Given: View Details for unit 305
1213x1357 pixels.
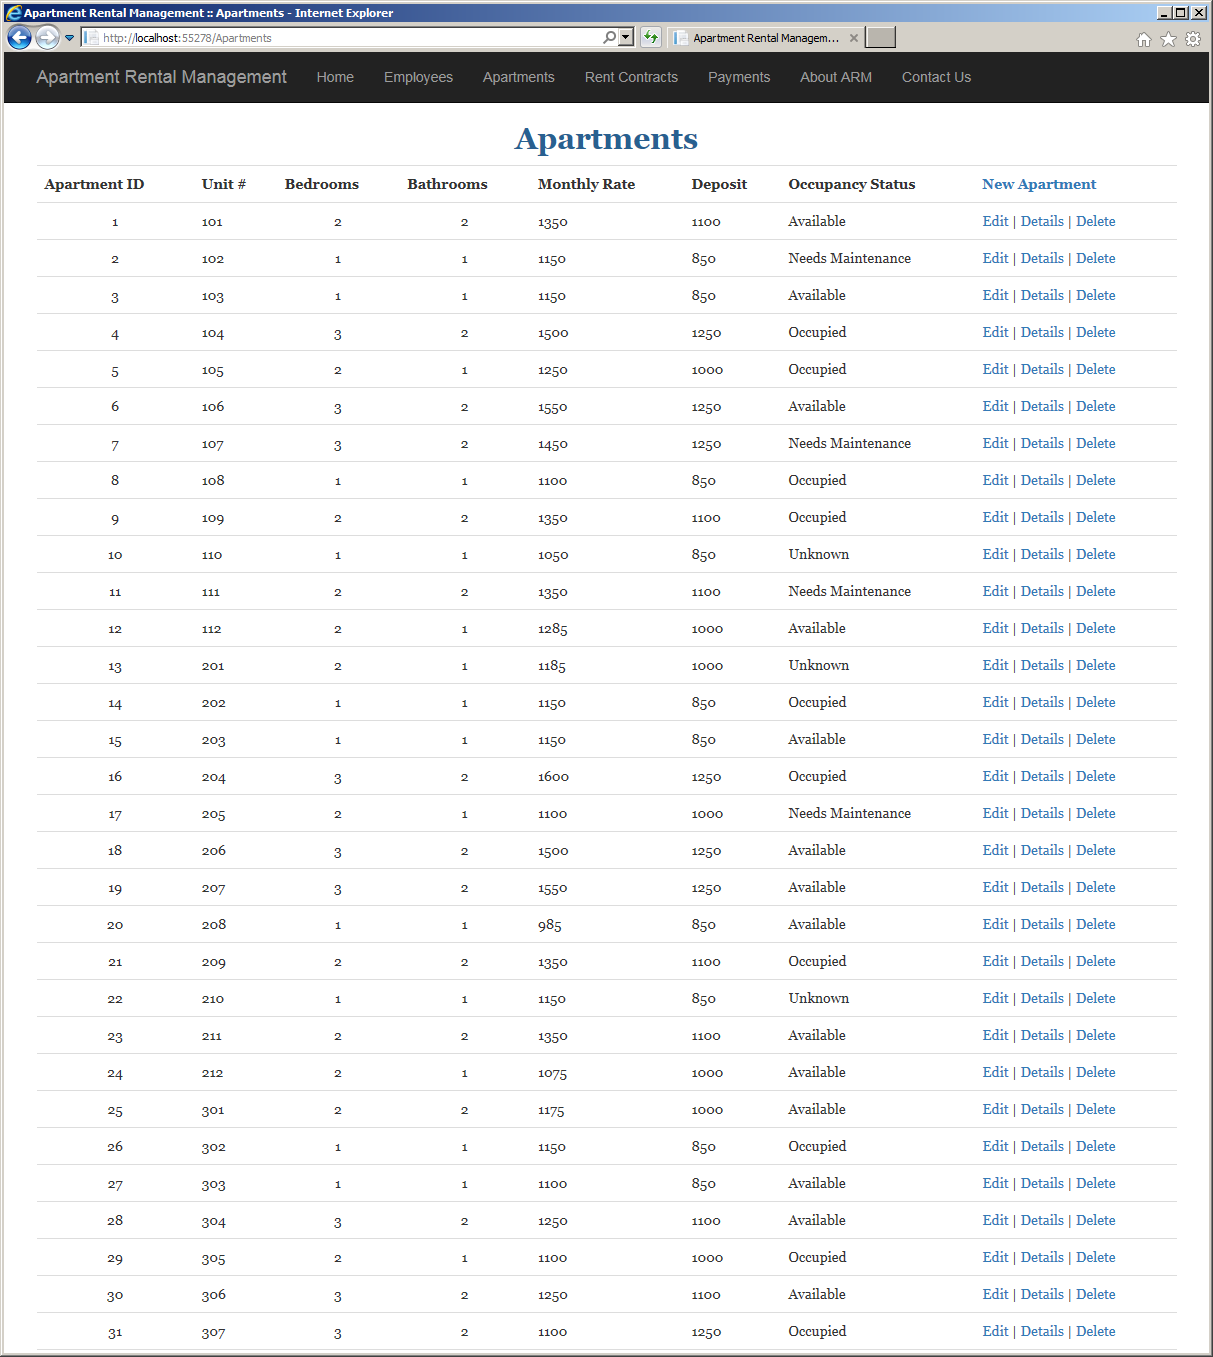Looking at the screenshot, I should point(1042,1257).
